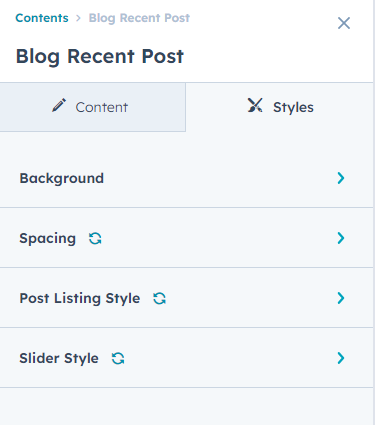Click the Contents breadcrumb link
Image resolution: width=375 pixels, height=425 pixels.
[42, 18]
